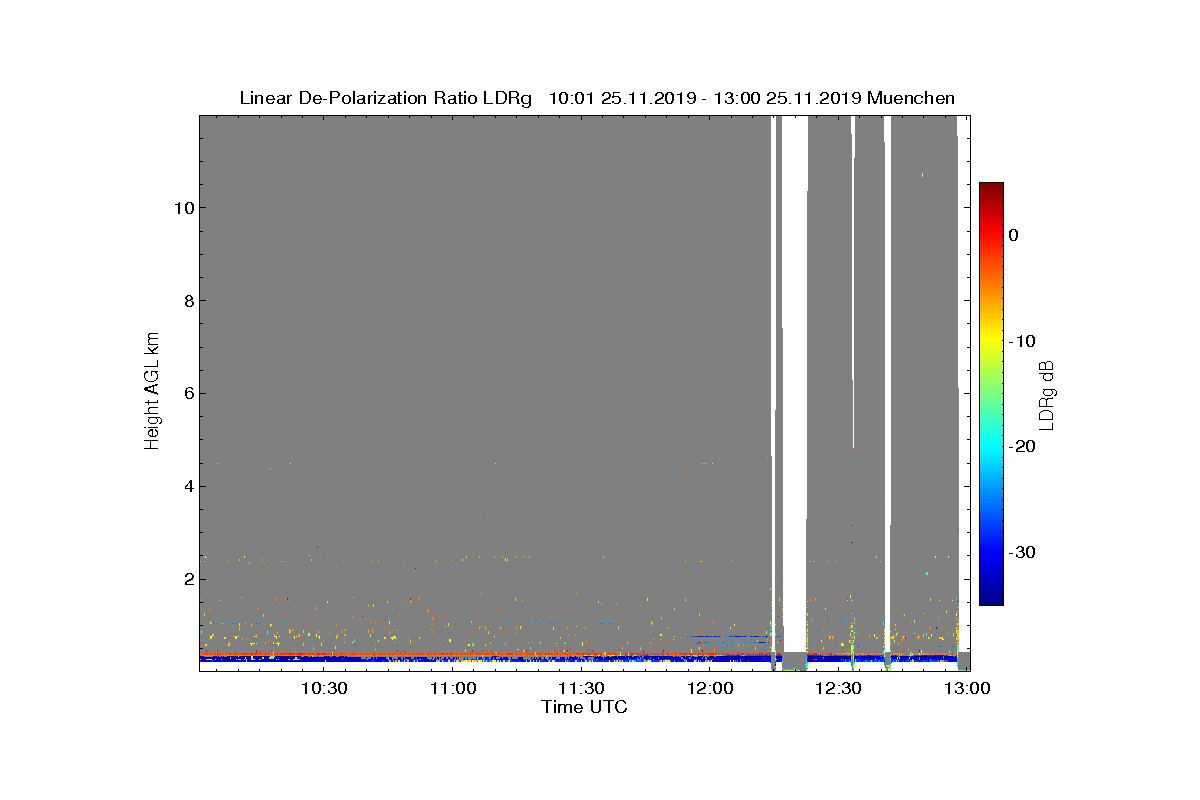The width and height of the screenshot is (1200, 800).
Task: Click the LDRg colorbar scale
Action: [991, 394]
